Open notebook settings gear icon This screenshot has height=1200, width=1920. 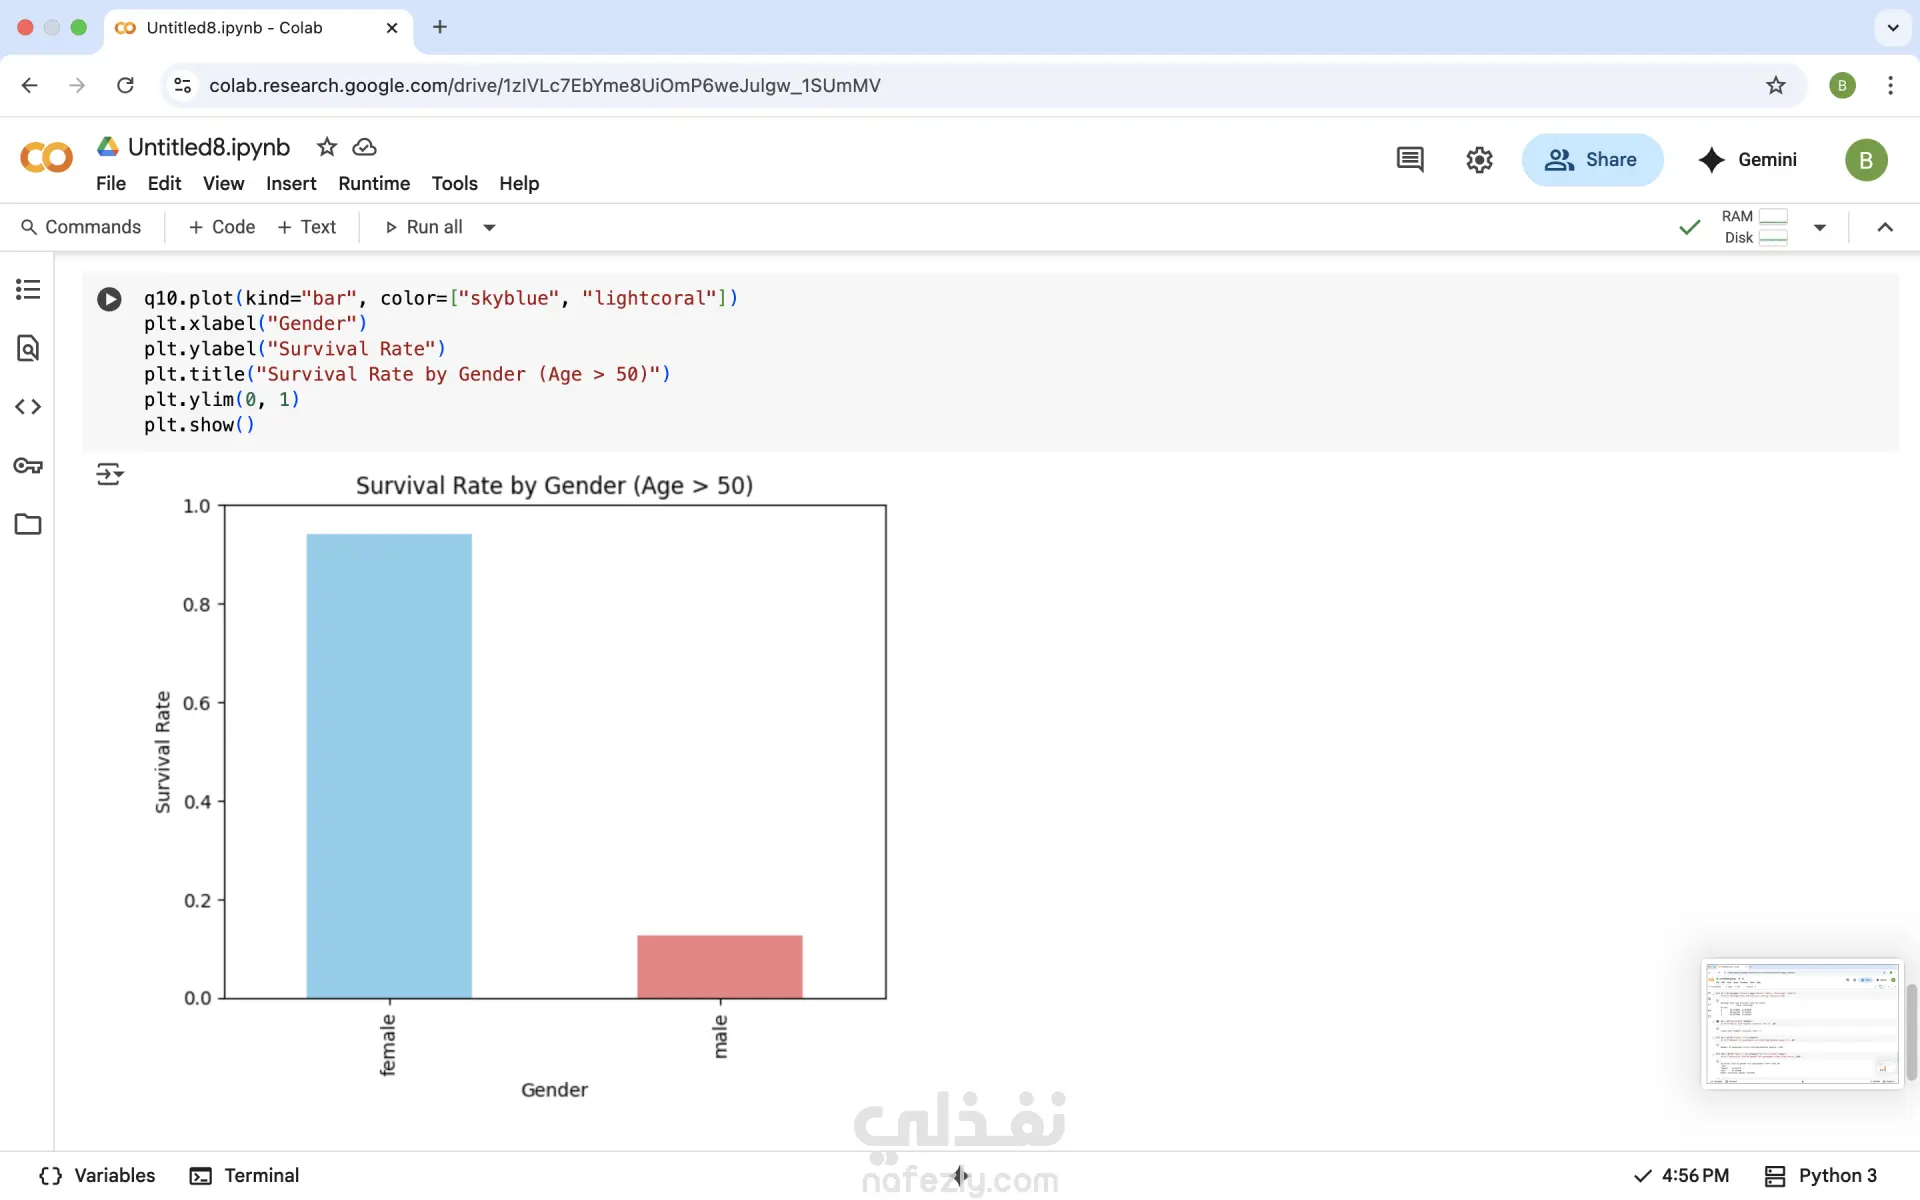(x=1479, y=160)
